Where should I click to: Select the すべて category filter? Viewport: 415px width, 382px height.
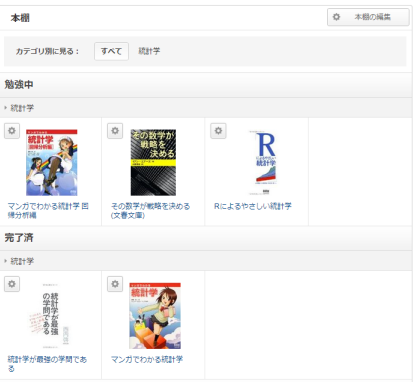pyautogui.click(x=111, y=51)
